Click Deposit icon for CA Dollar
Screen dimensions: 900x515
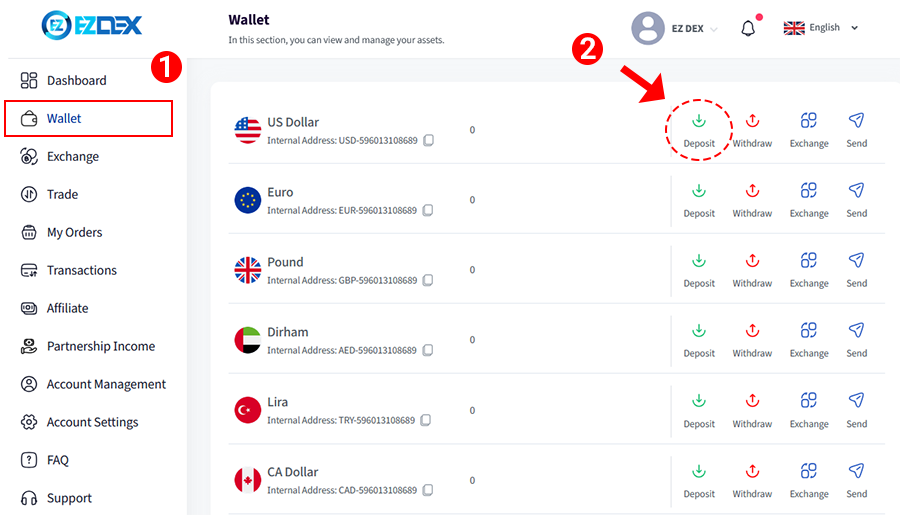coord(699,471)
